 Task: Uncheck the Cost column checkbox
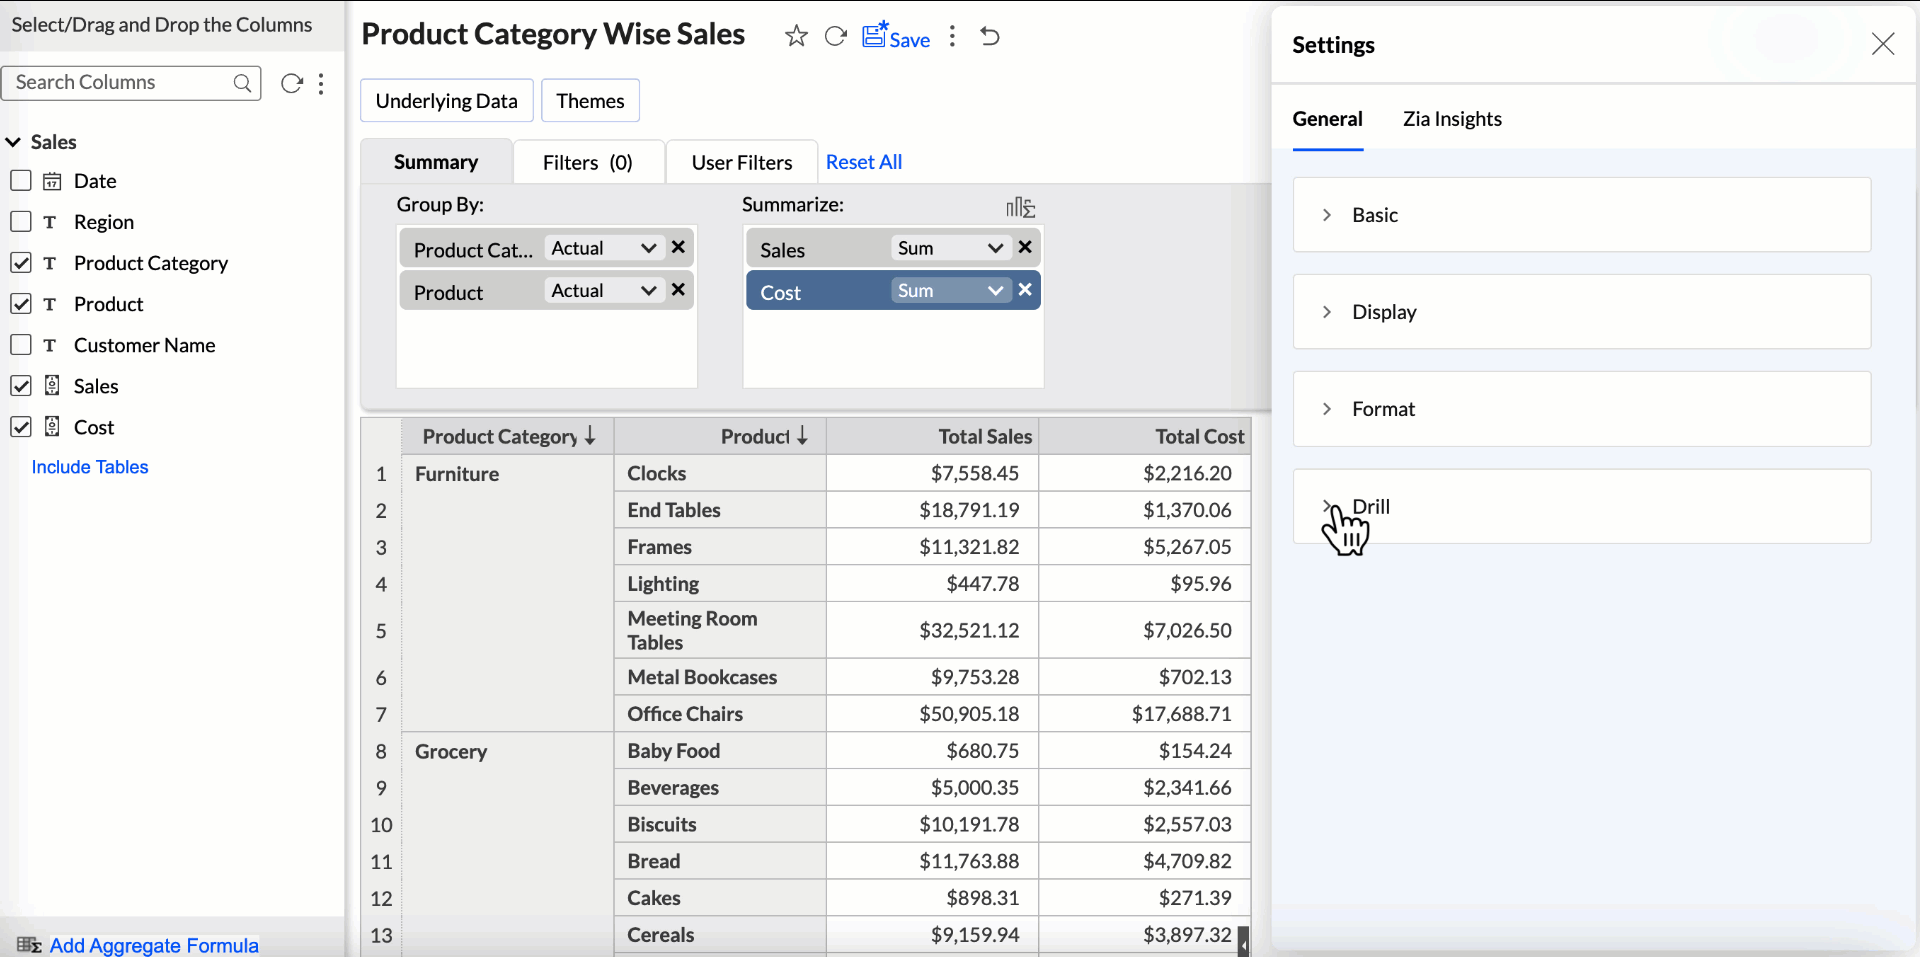[21, 427]
